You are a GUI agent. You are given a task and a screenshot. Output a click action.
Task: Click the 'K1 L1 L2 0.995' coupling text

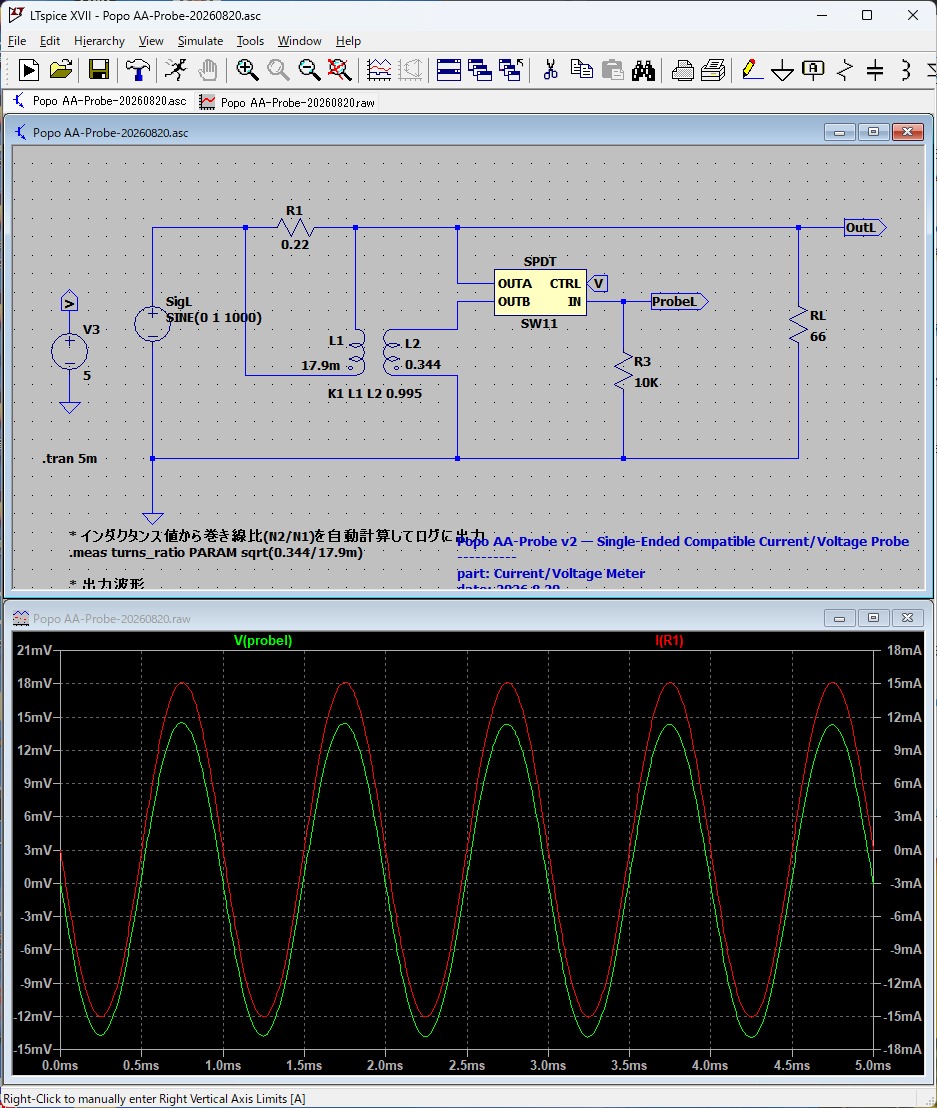(375, 393)
